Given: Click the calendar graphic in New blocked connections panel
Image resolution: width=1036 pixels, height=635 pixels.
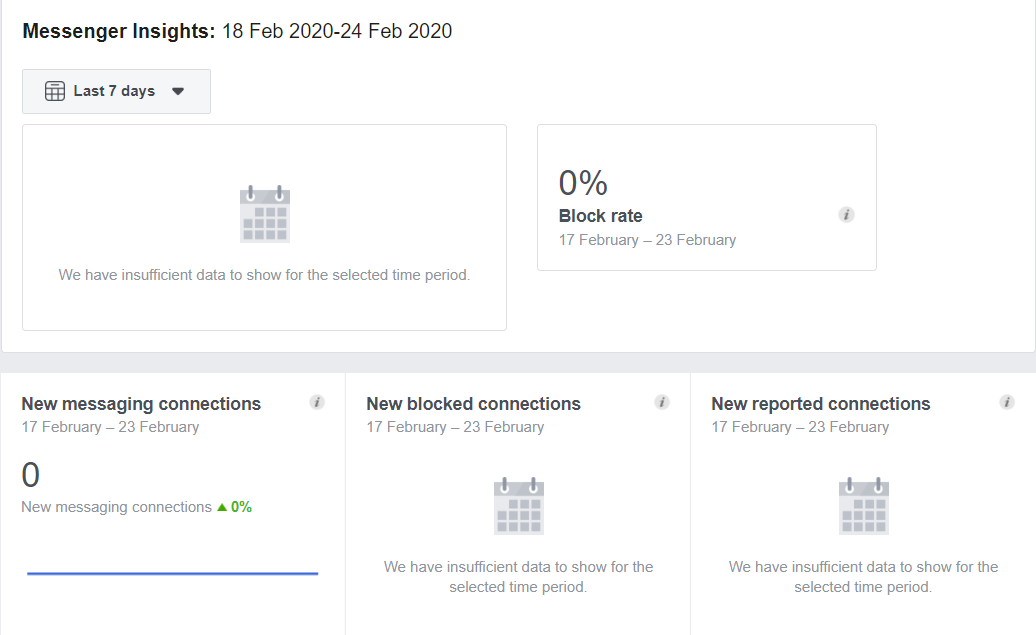Looking at the screenshot, I should (x=518, y=505).
